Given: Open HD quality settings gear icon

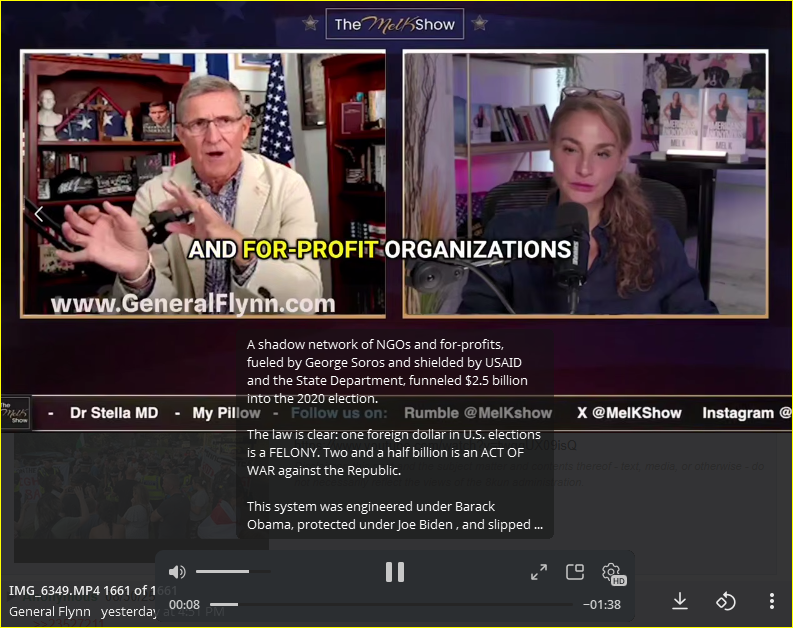Looking at the screenshot, I should pos(613,573).
